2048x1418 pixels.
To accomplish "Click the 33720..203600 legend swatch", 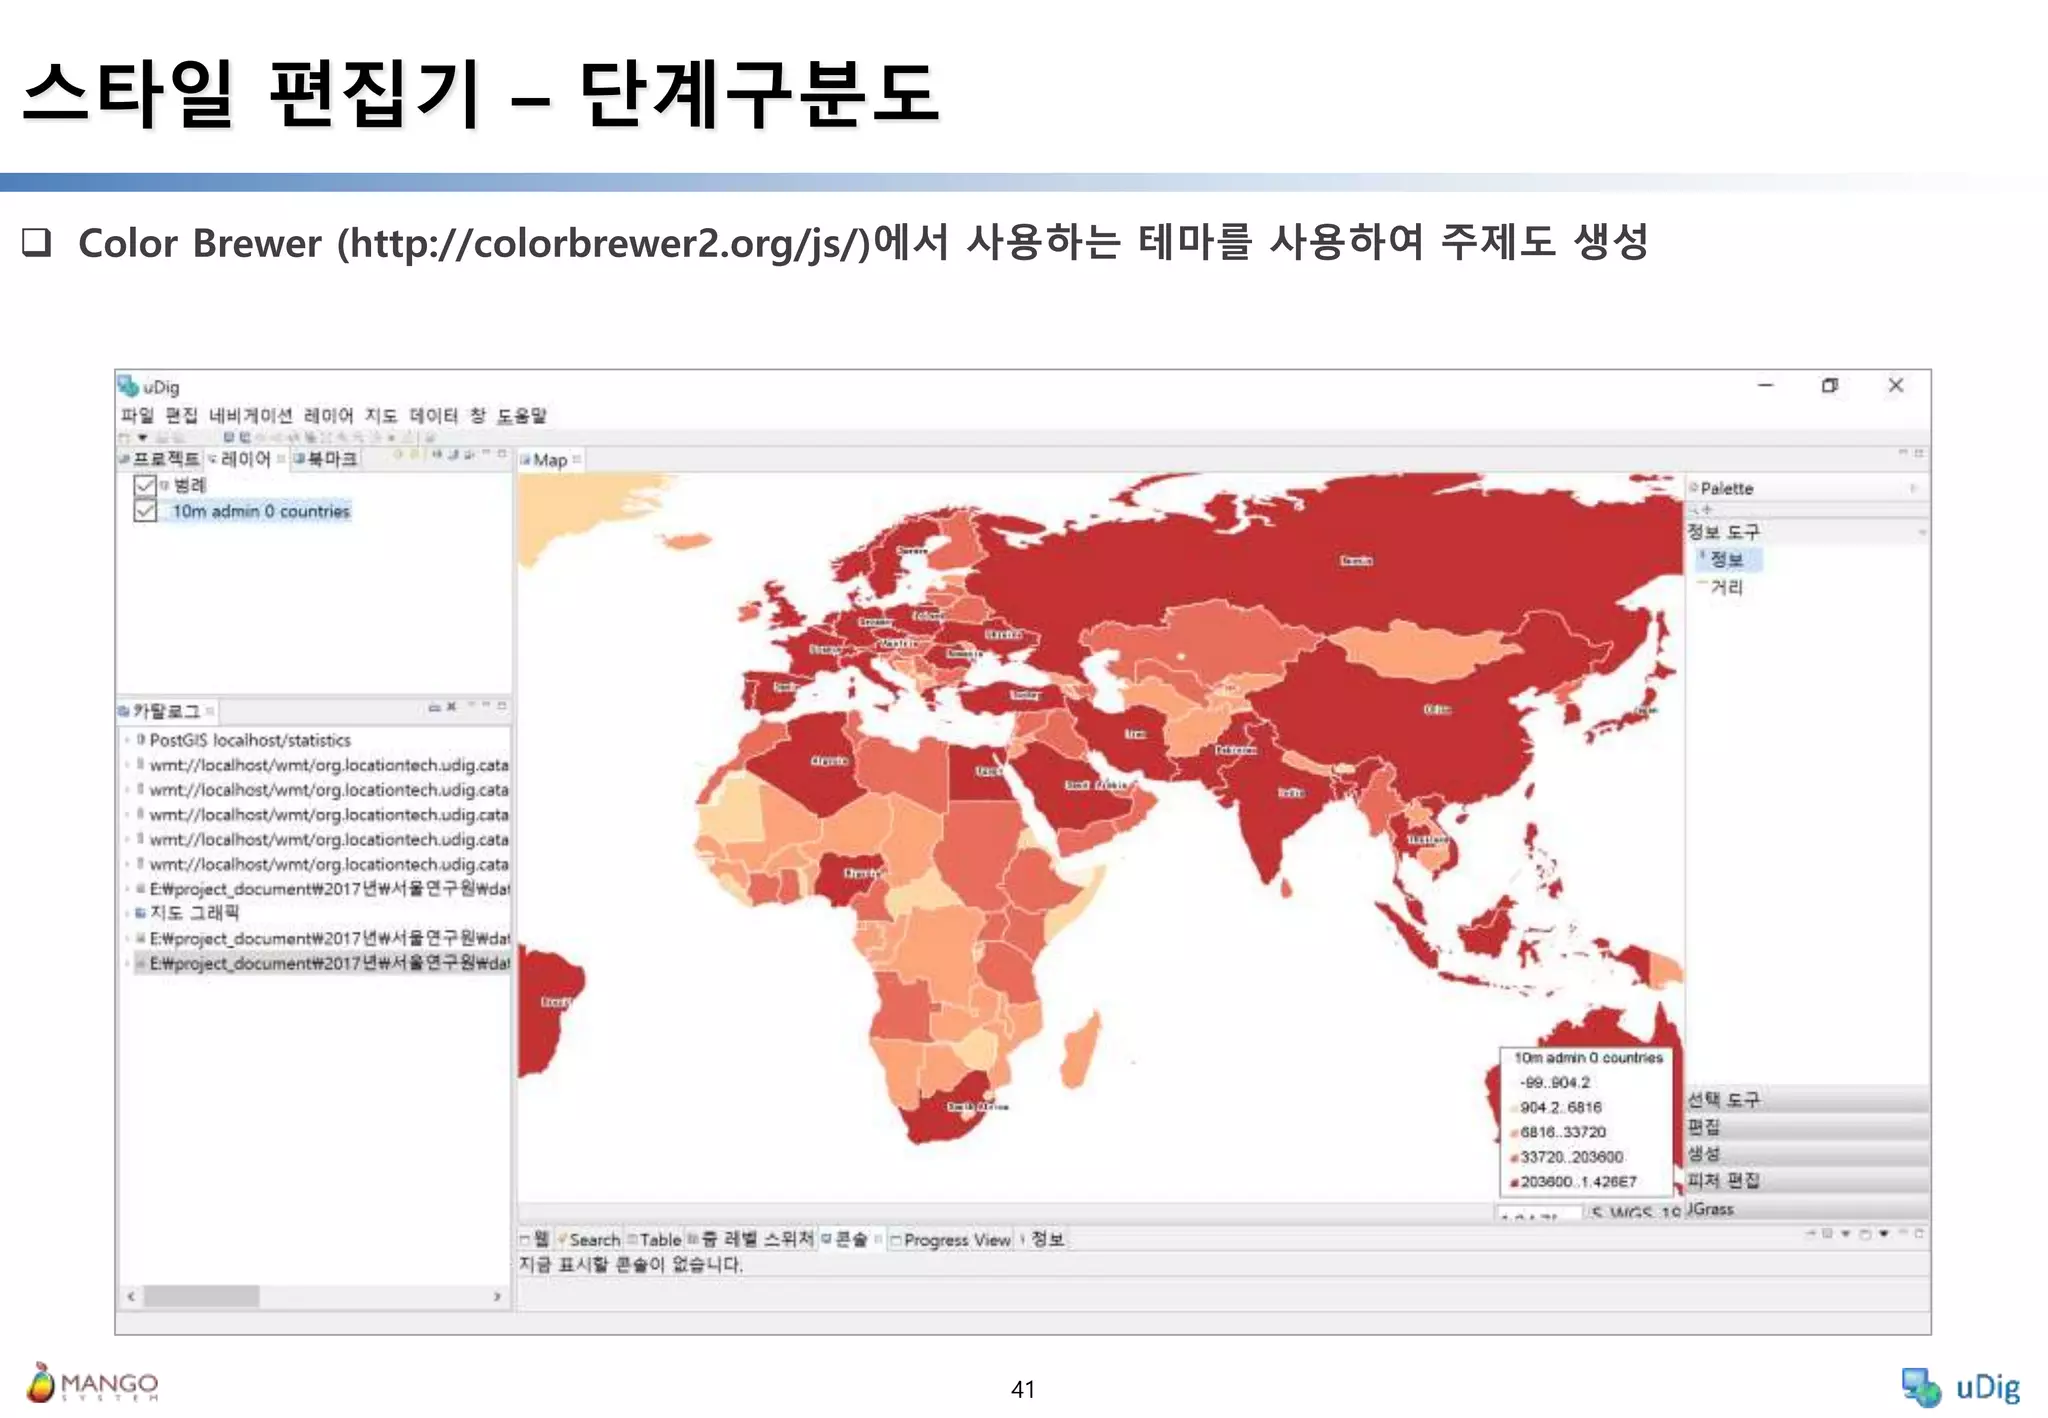I will pyautogui.click(x=1514, y=1158).
